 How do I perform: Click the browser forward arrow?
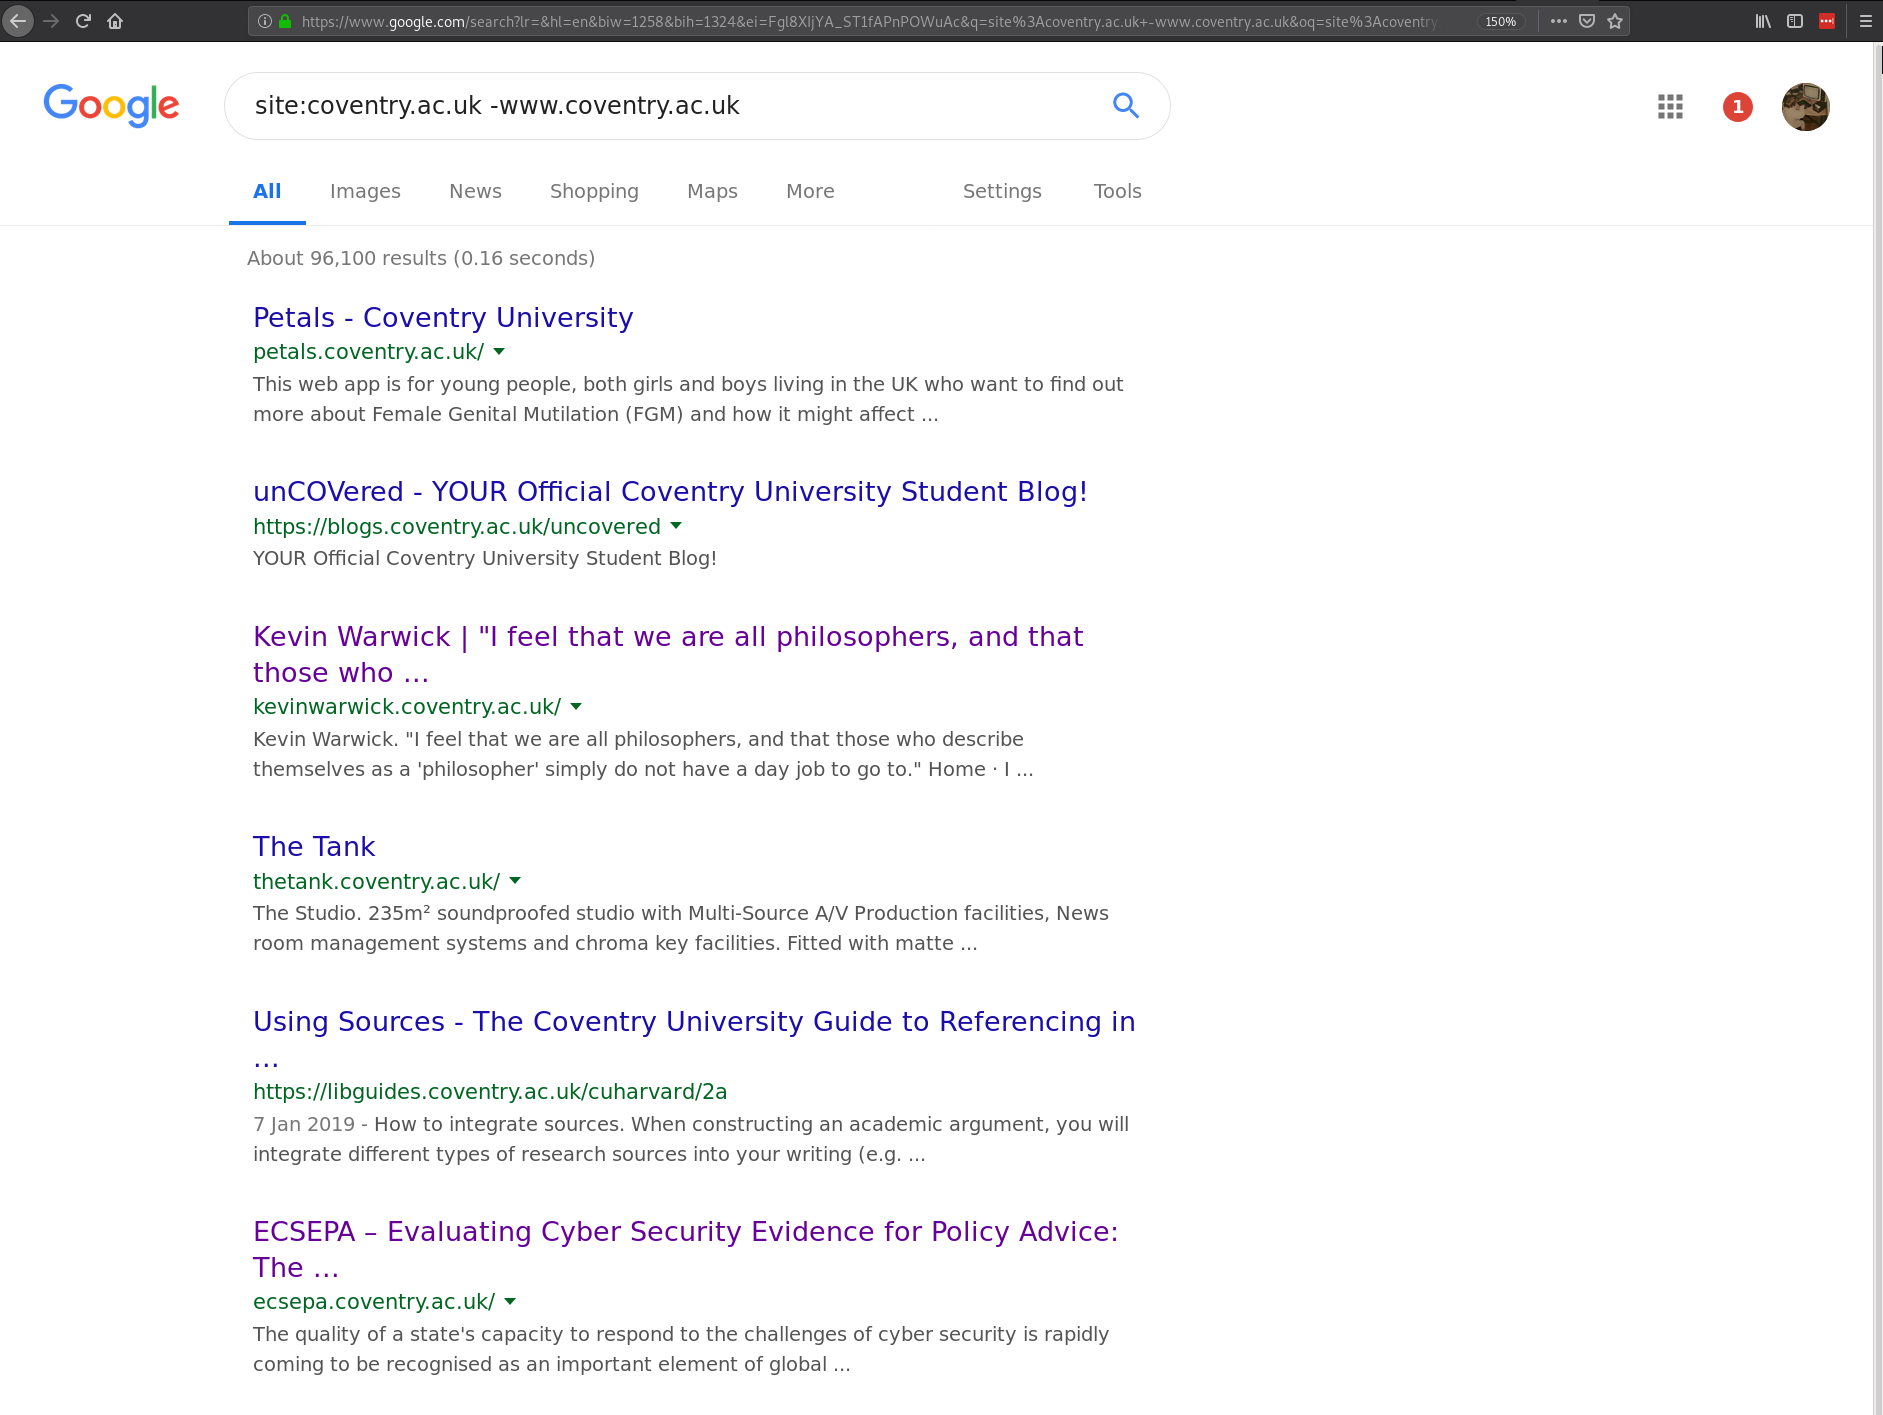tap(51, 21)
